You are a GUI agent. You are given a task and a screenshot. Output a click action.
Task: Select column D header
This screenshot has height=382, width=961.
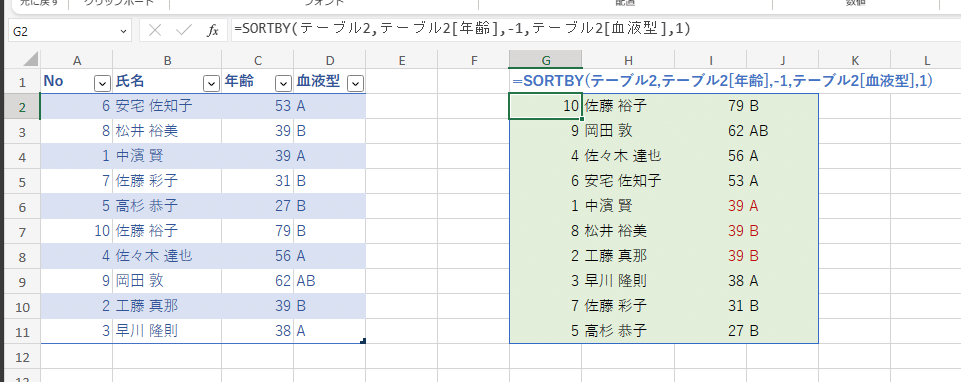(x=330, y=60)
